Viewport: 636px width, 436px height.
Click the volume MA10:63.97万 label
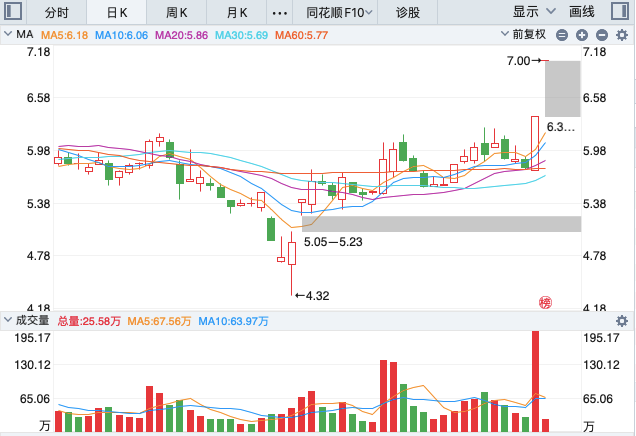[233, 322]
